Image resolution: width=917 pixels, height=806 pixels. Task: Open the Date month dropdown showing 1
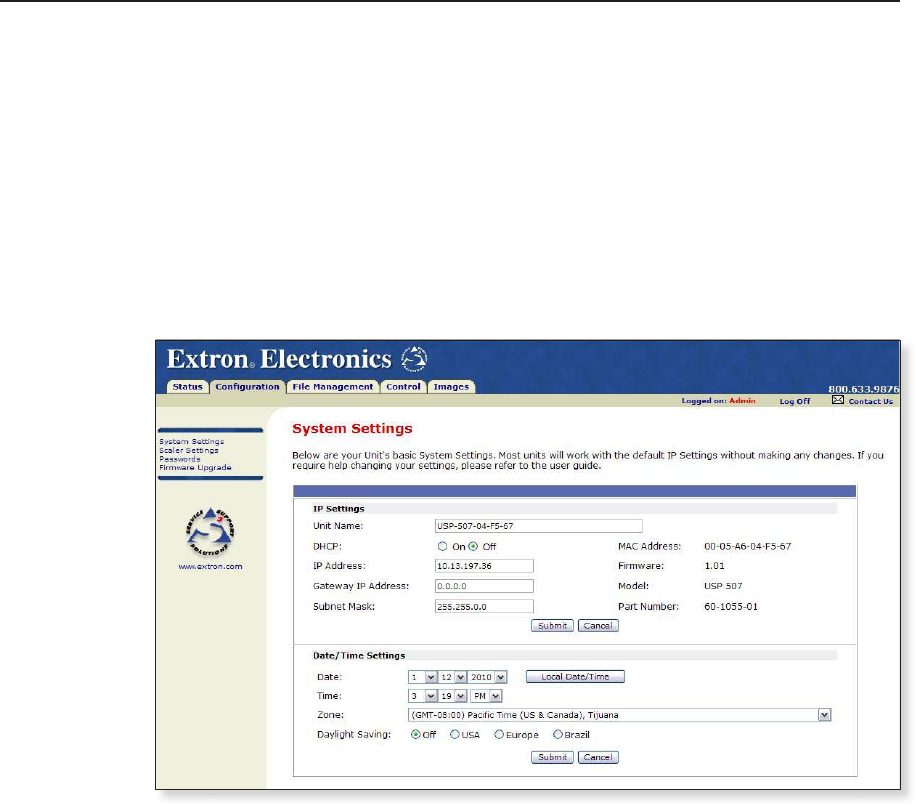[423, 677]
